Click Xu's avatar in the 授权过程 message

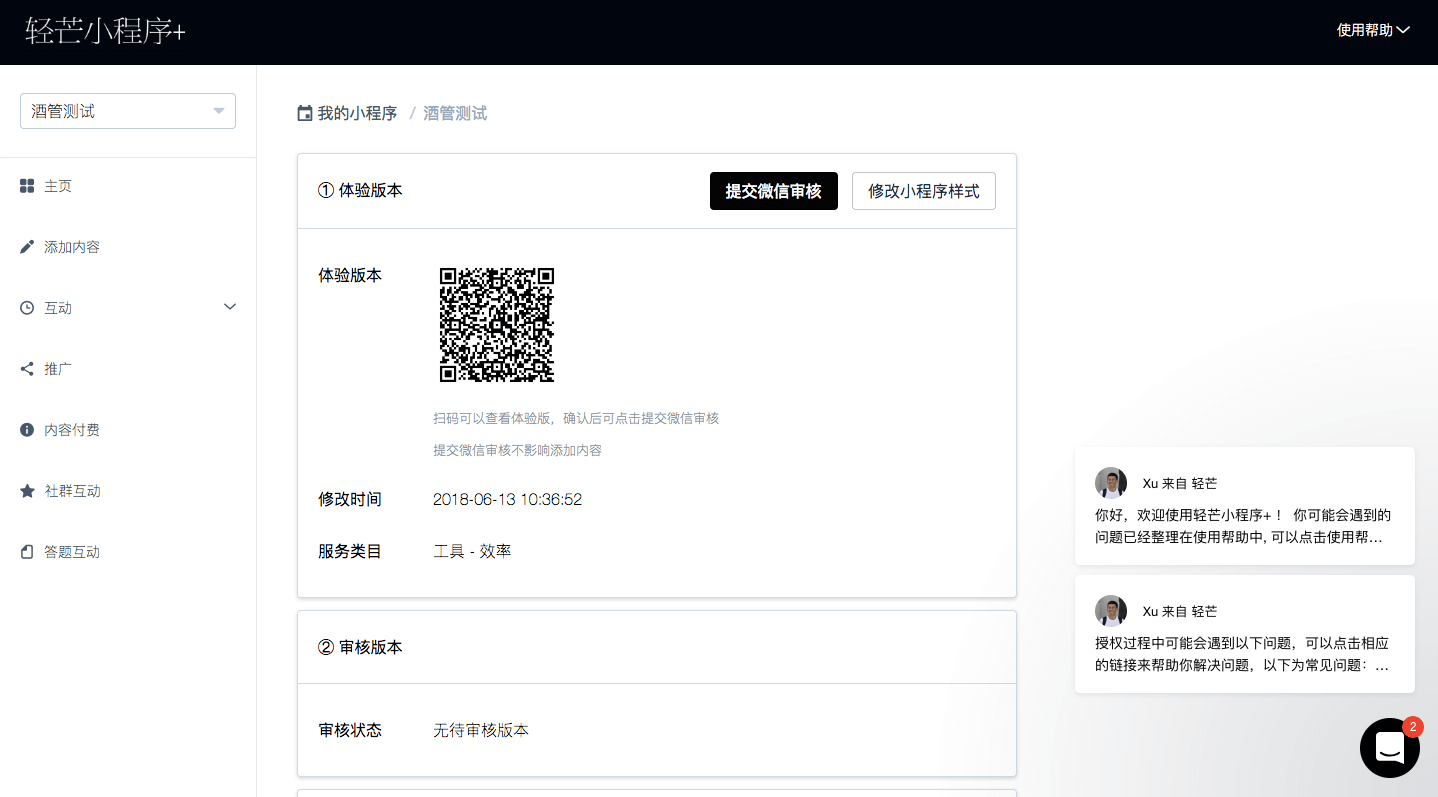pos(1111,611)
